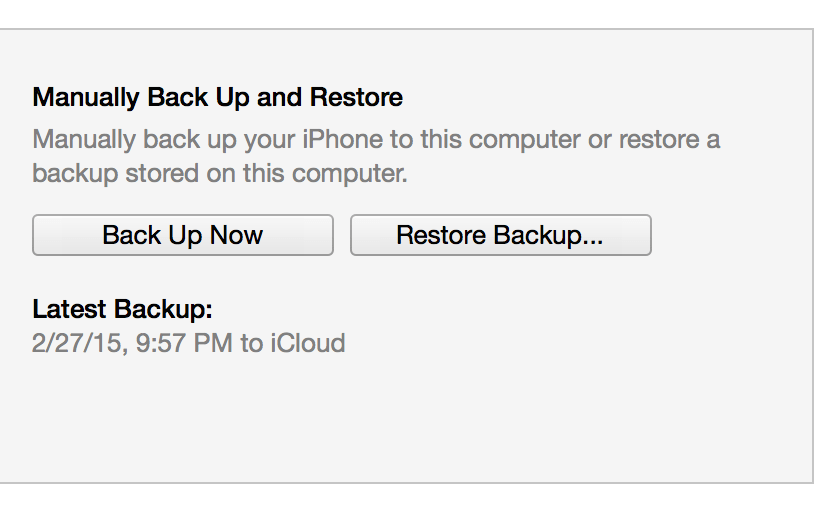Click the Manually Back Up and Restore heading
The height and width of the screenshot is (518, 830).
pyautogui.click(x=217, y=98)
